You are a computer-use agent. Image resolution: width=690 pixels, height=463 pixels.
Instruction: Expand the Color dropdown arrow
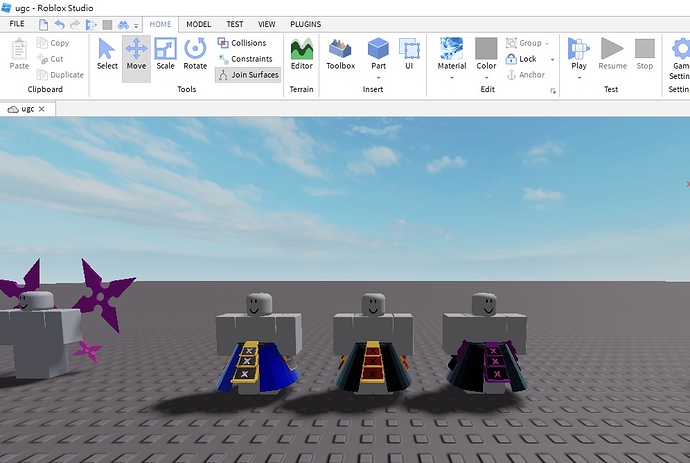coord(486,78)
